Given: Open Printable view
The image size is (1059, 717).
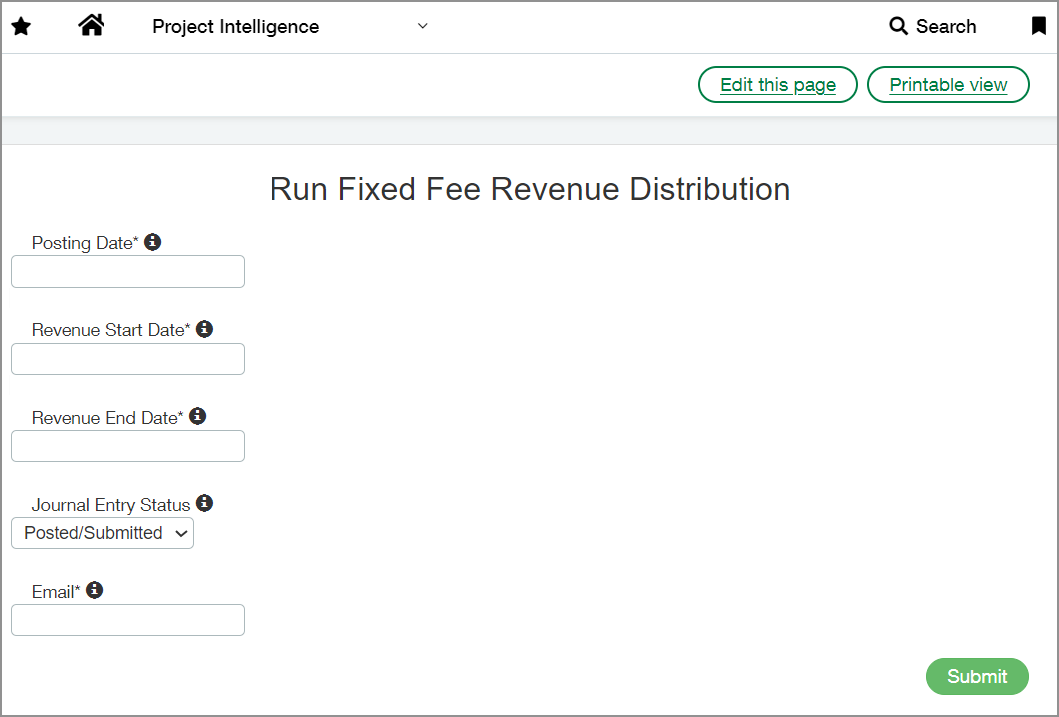Looking at the screenshot, I should point(948,84).
